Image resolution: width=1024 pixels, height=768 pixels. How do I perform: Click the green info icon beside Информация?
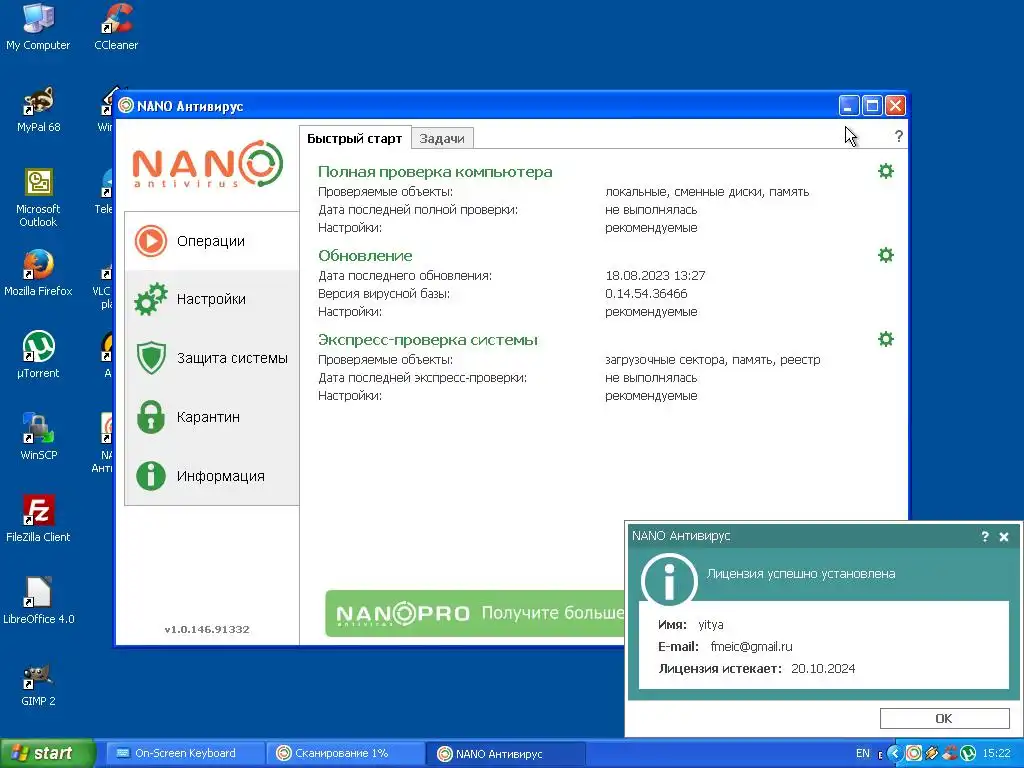[151, 475]
